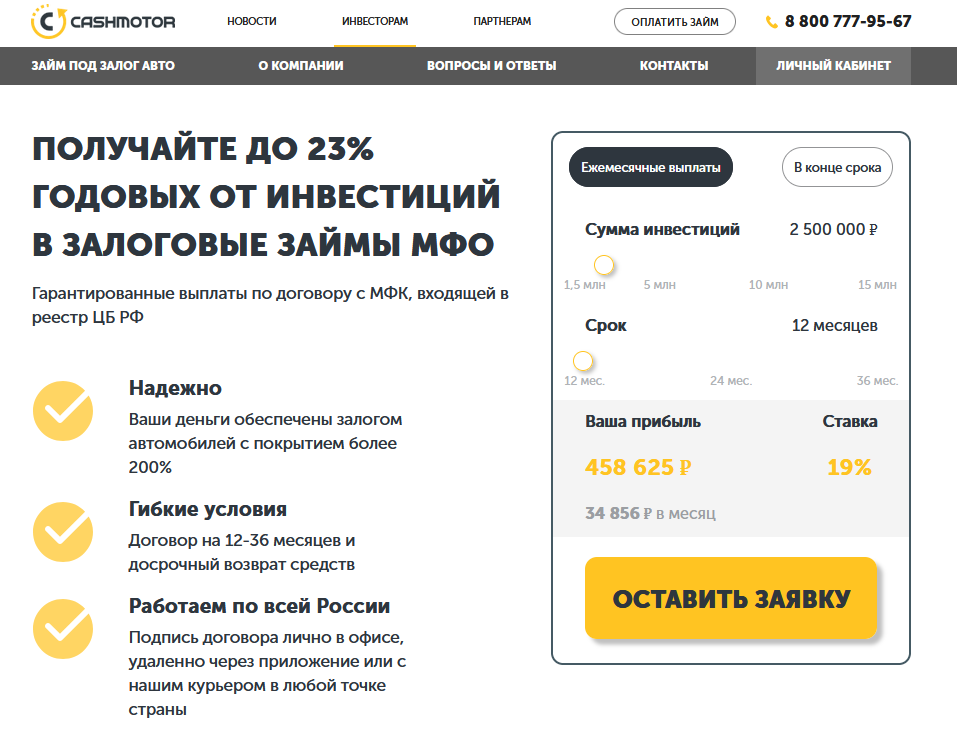Open the ПАРТНЕРАМ section
957x733 pixels.
(x=501, y=21)
